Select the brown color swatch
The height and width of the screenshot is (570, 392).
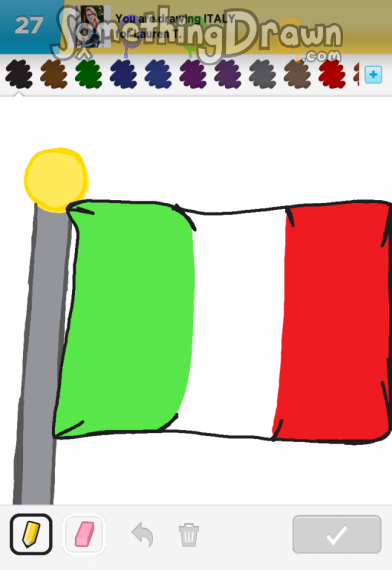tap(54, 75)
